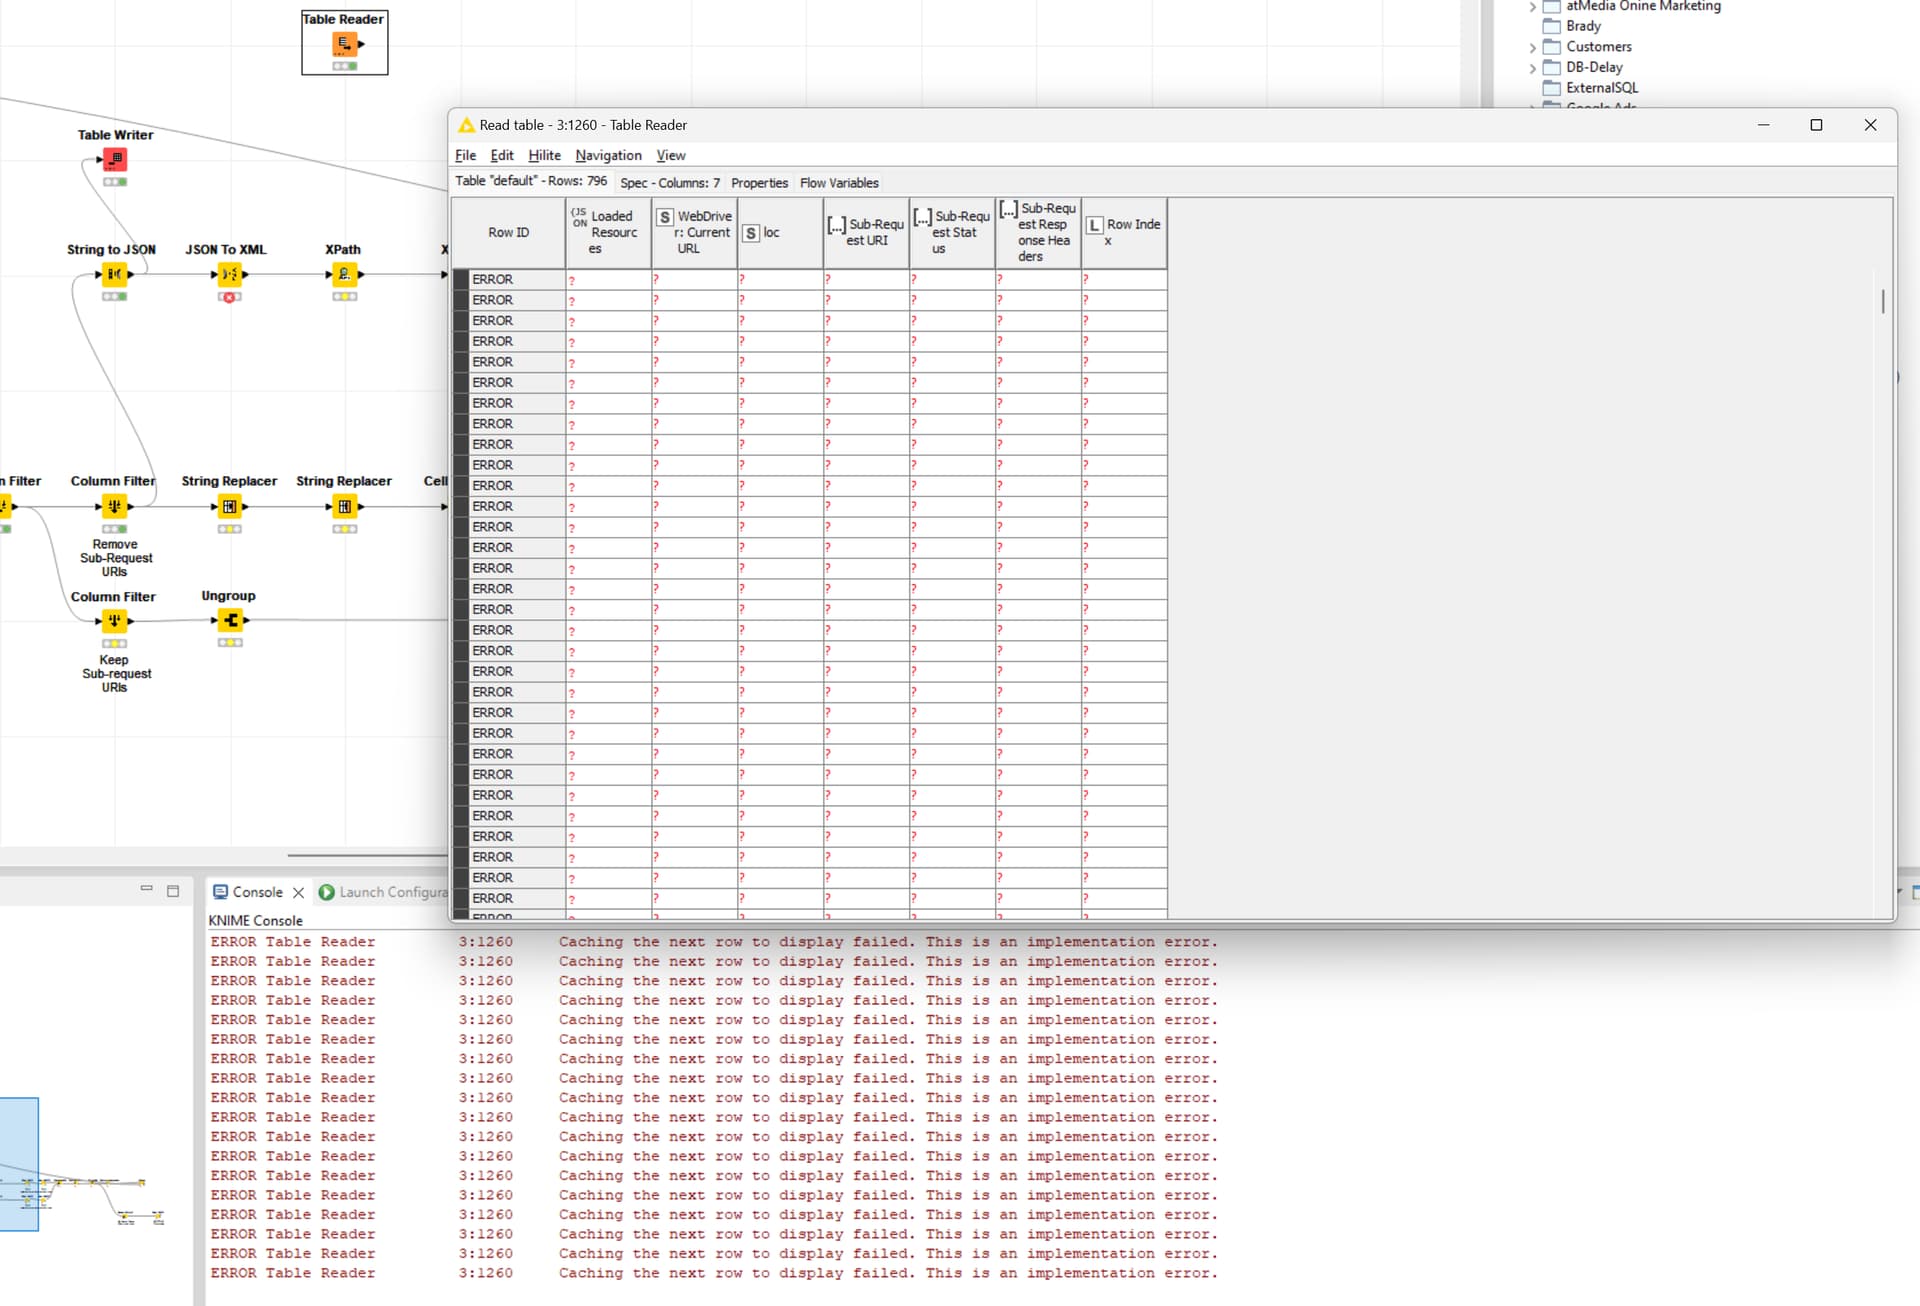Open the Edit menu in Read table window
1920x1306 pixels.
(x=502, y=155)
